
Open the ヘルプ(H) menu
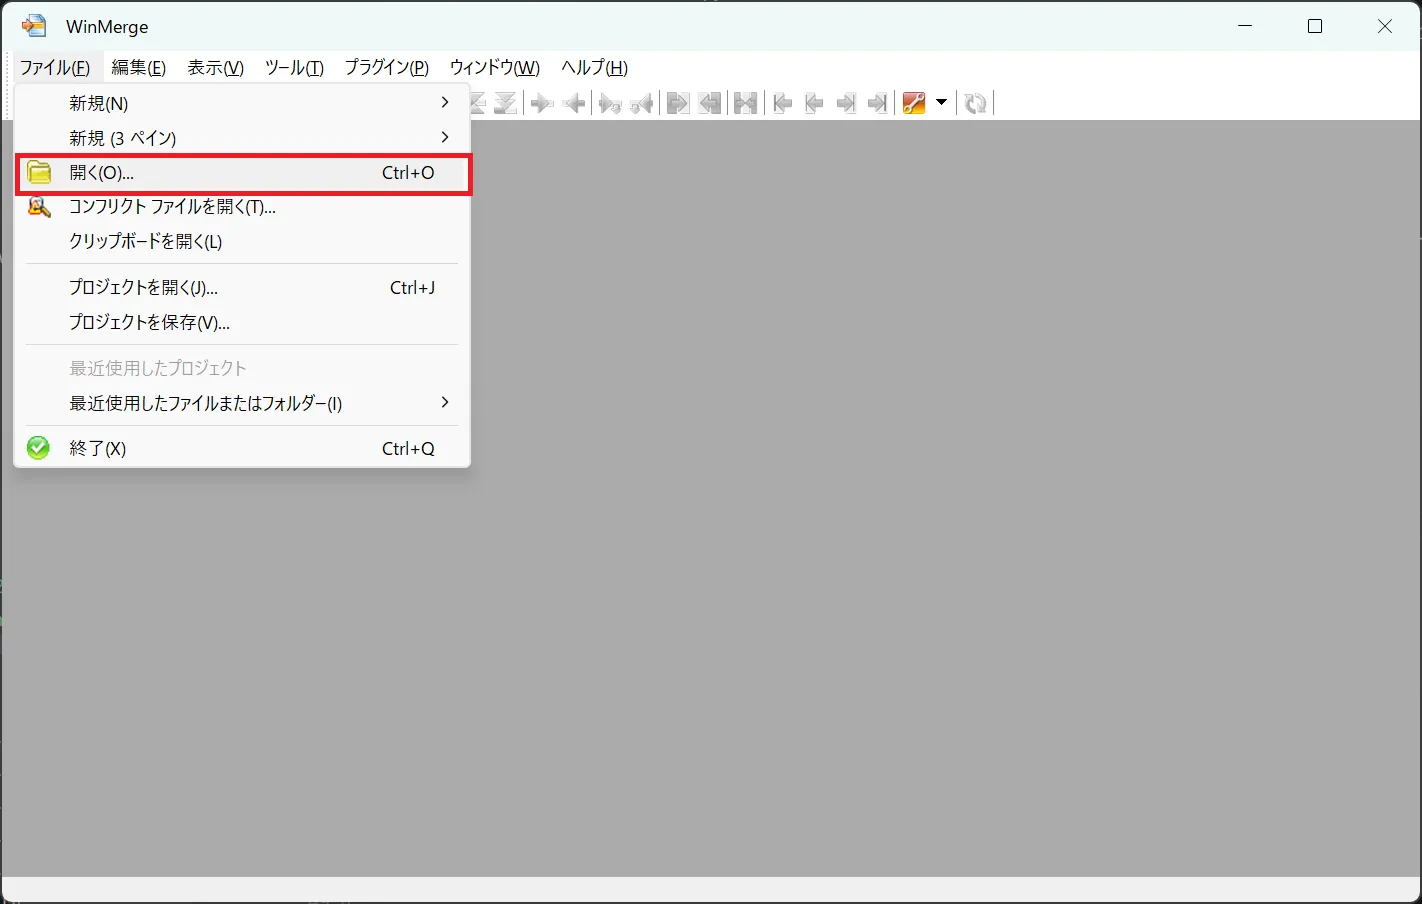coord(594,67)
